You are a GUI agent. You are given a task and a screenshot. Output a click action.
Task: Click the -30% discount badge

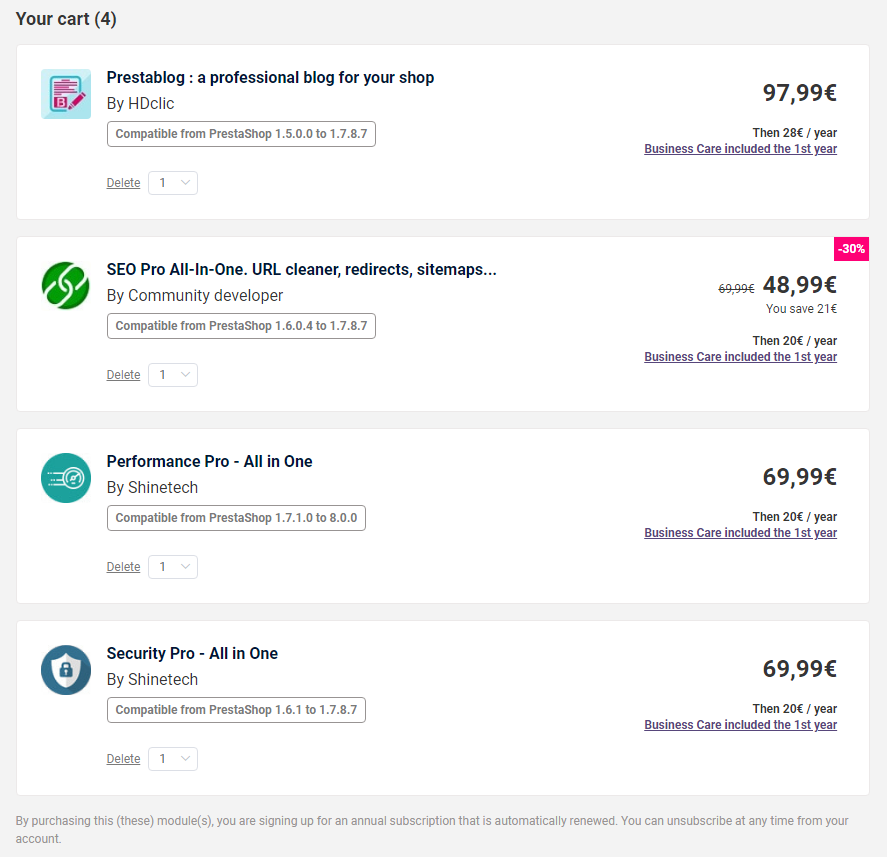tap(851, 249)
